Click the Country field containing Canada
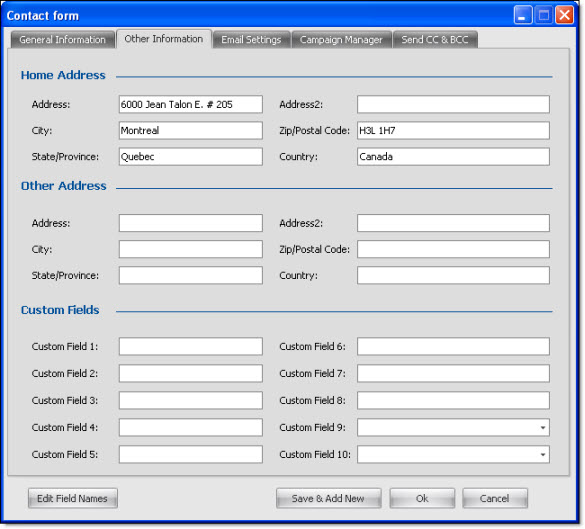 click(x=453, y=157)
